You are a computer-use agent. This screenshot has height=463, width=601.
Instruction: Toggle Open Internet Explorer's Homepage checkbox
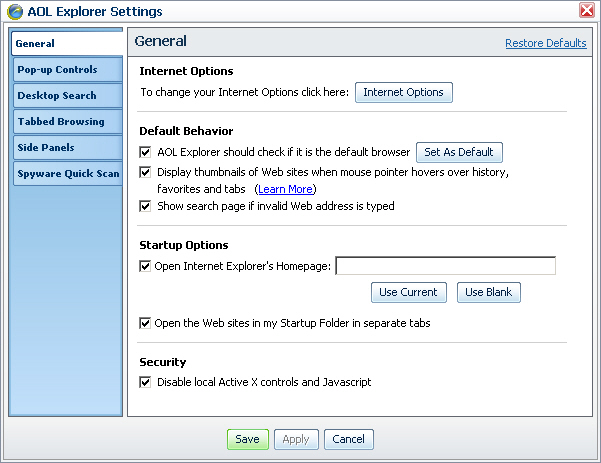[145, 266]
